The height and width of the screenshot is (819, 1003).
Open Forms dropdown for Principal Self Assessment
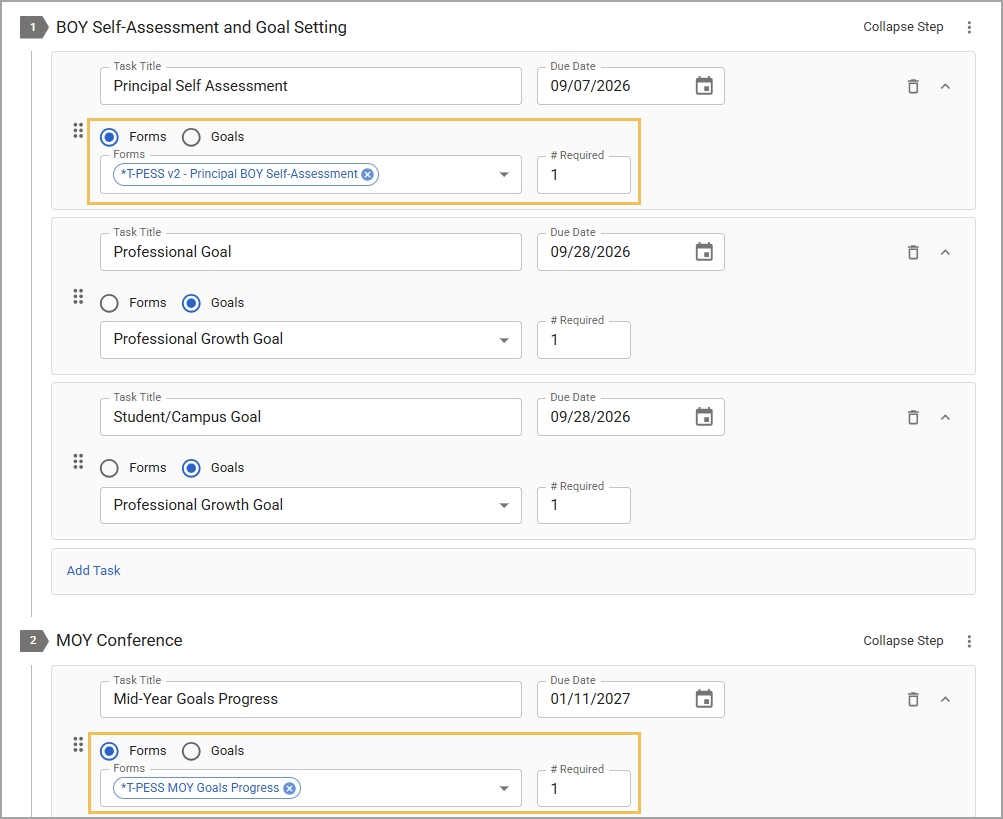click(504, 174)
